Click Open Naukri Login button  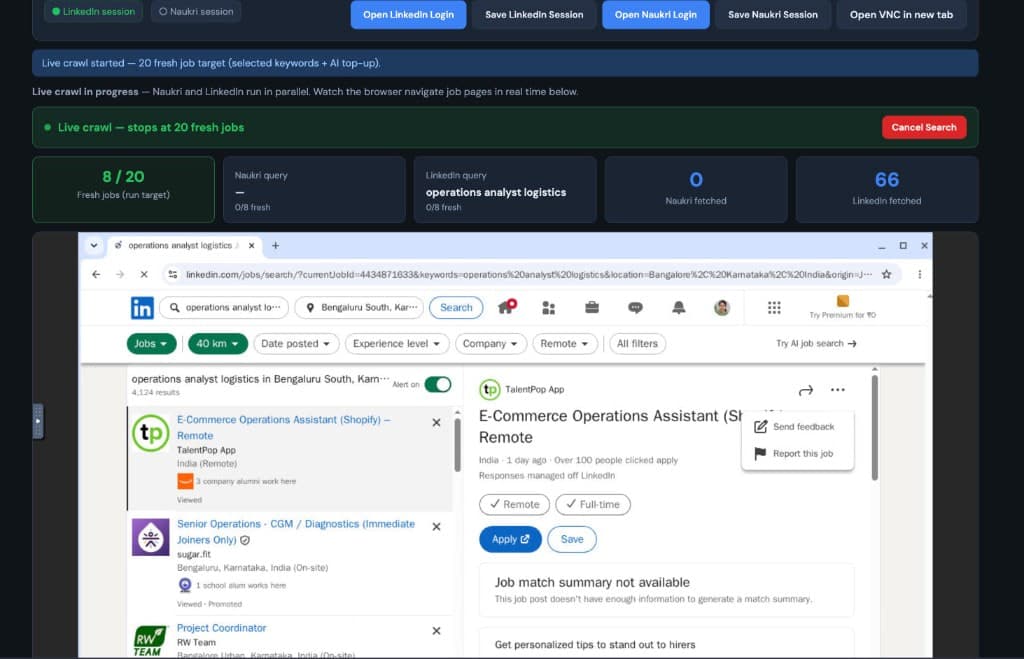(656, 14)
